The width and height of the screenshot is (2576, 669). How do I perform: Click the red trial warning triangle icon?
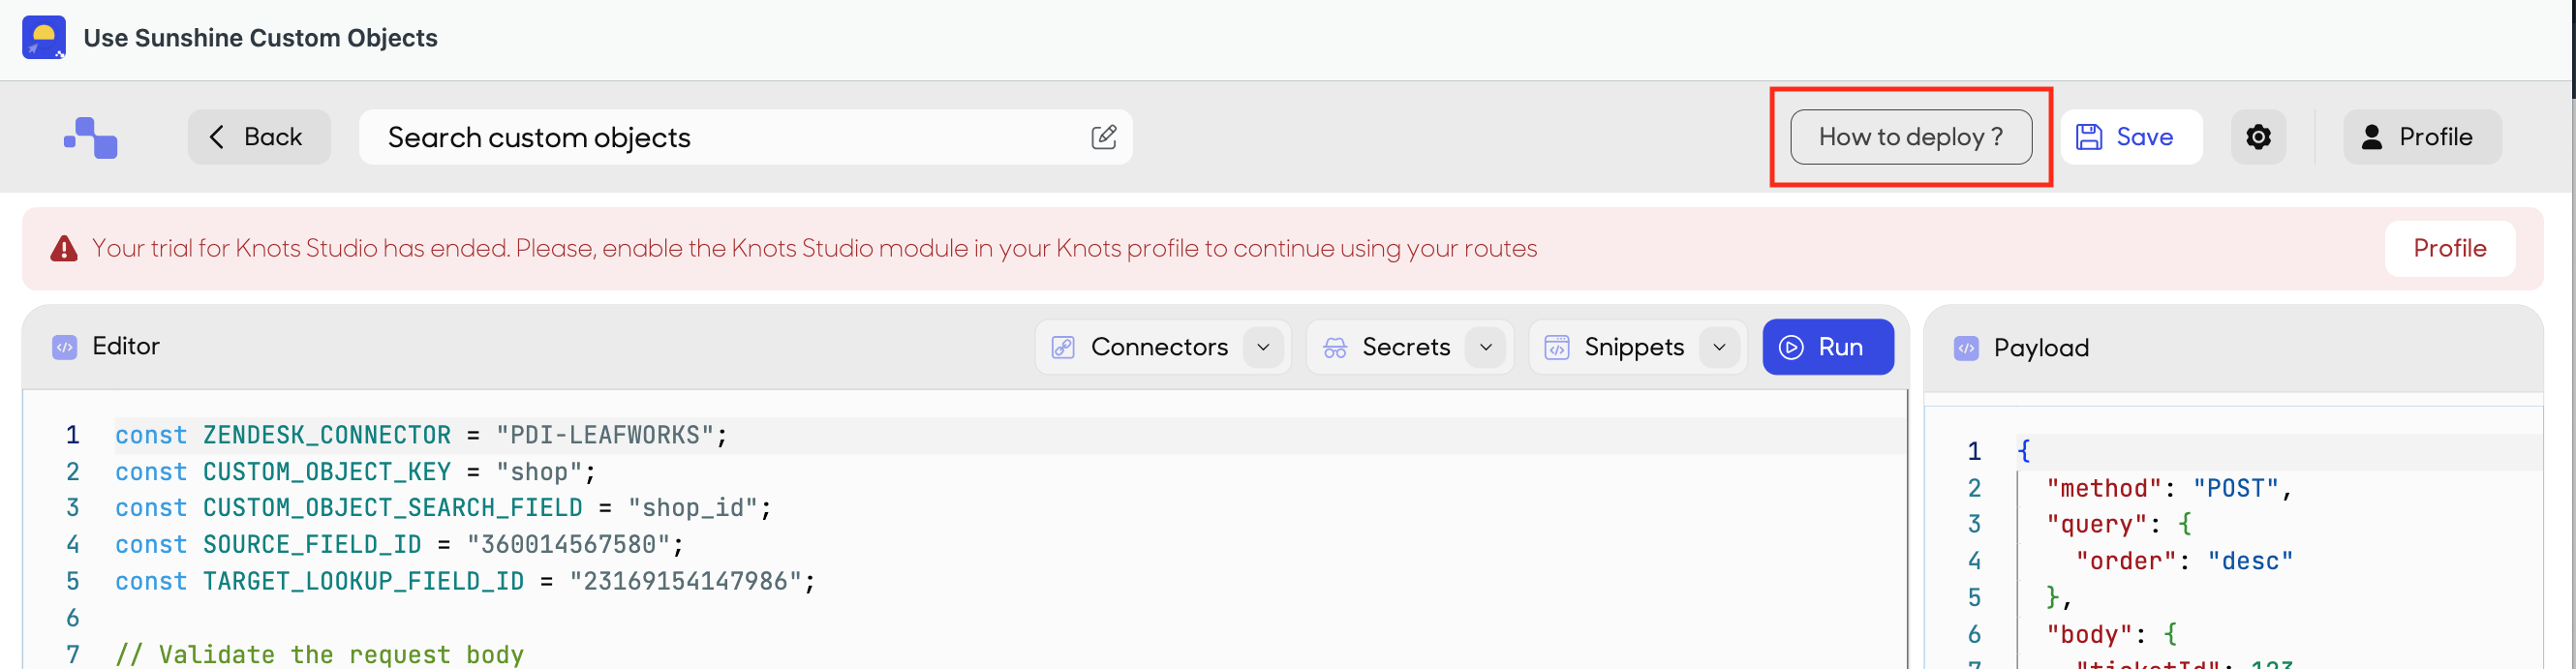[64, 248]
